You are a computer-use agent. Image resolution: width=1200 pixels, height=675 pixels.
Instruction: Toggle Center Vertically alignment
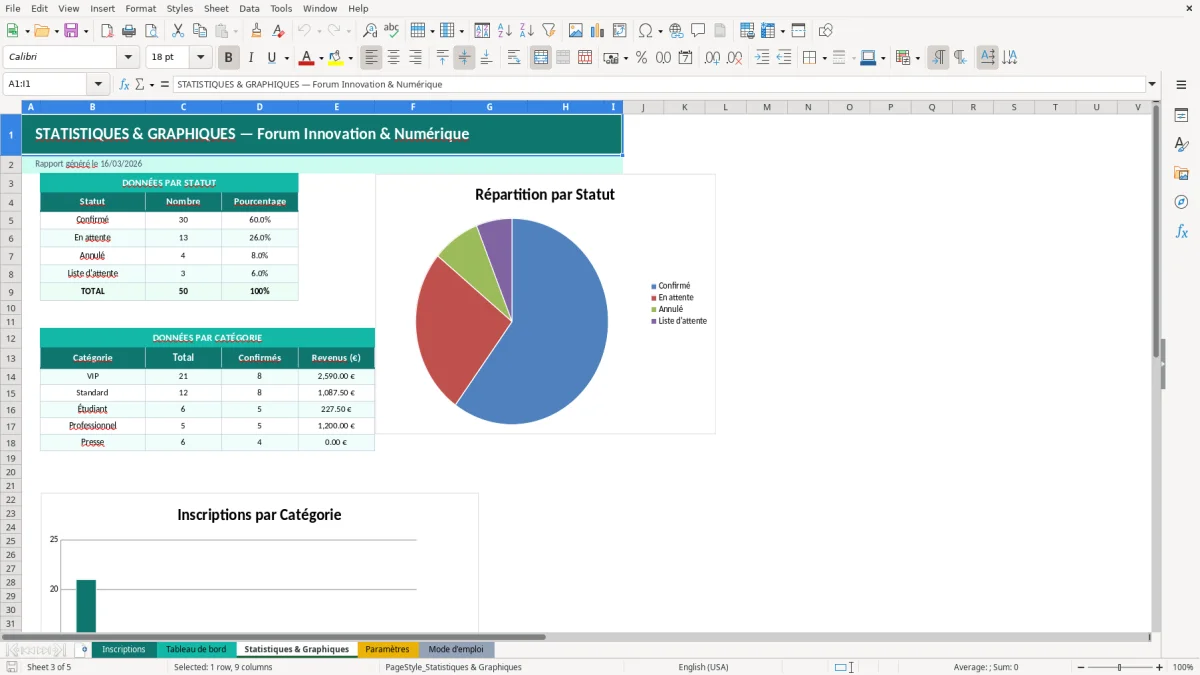464,58
